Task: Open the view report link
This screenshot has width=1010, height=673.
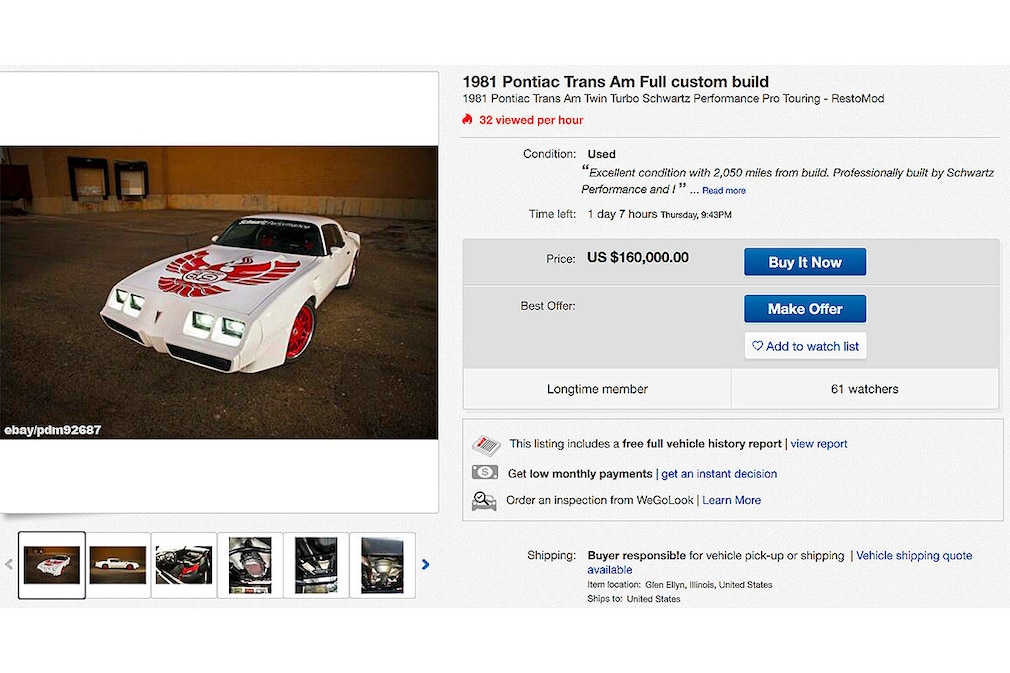Action: [x=819, y=444]
